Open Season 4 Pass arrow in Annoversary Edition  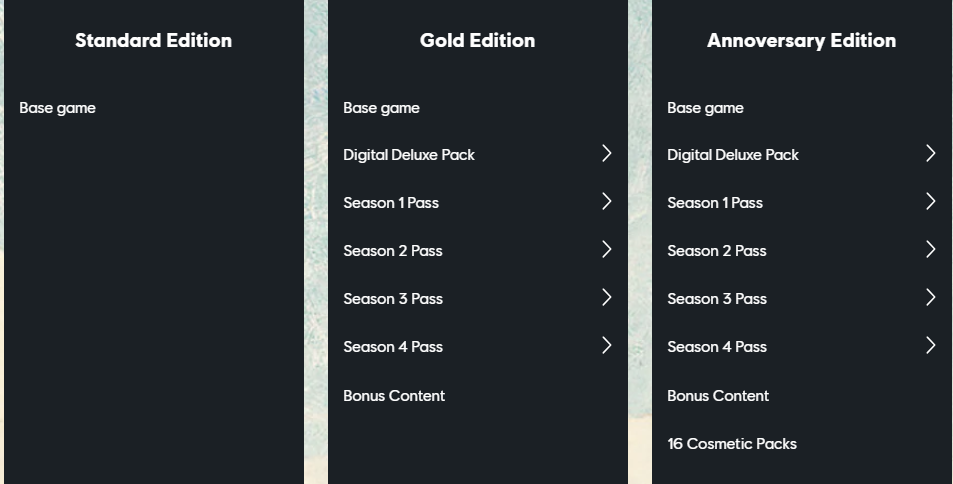tap(931, 345)
